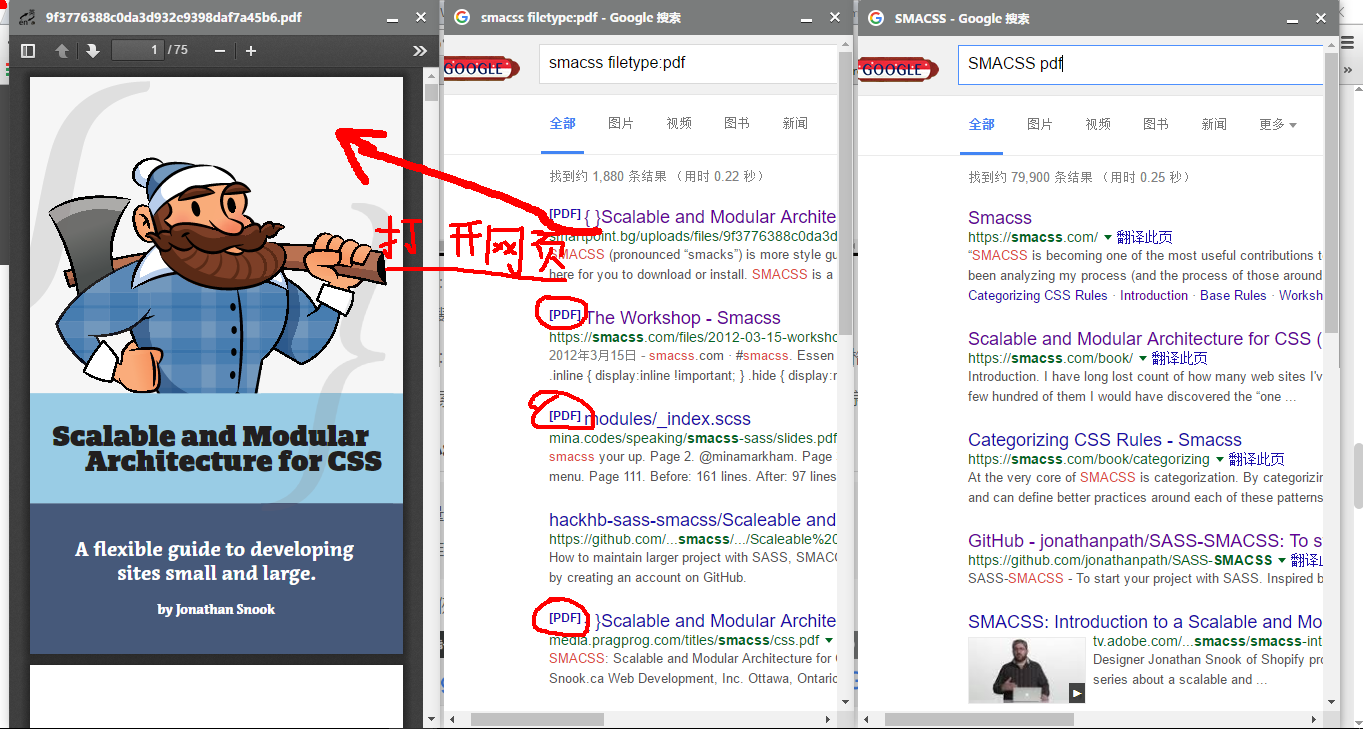The image size is (1363, 729).
Task: Click the PDF window title bar icon
Action: [x=27, y=17]
